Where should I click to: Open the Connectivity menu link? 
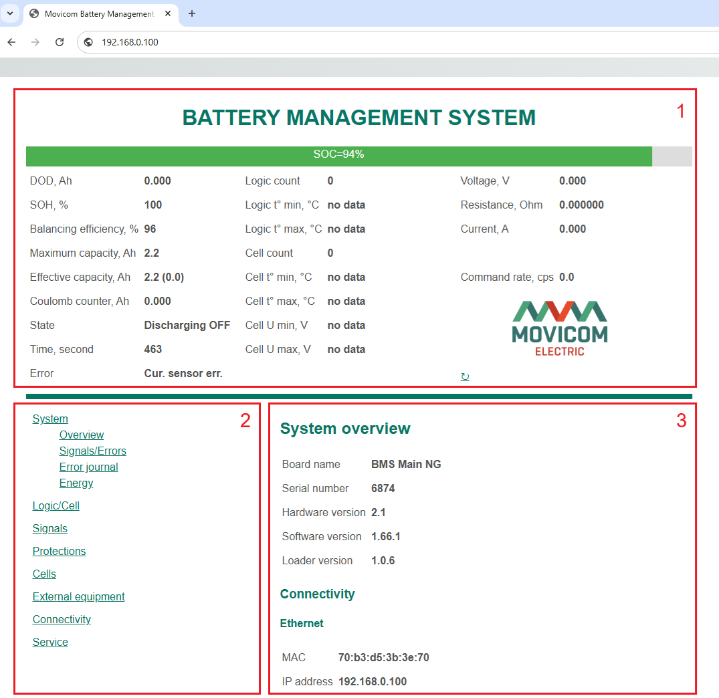(x=61, y=620)
